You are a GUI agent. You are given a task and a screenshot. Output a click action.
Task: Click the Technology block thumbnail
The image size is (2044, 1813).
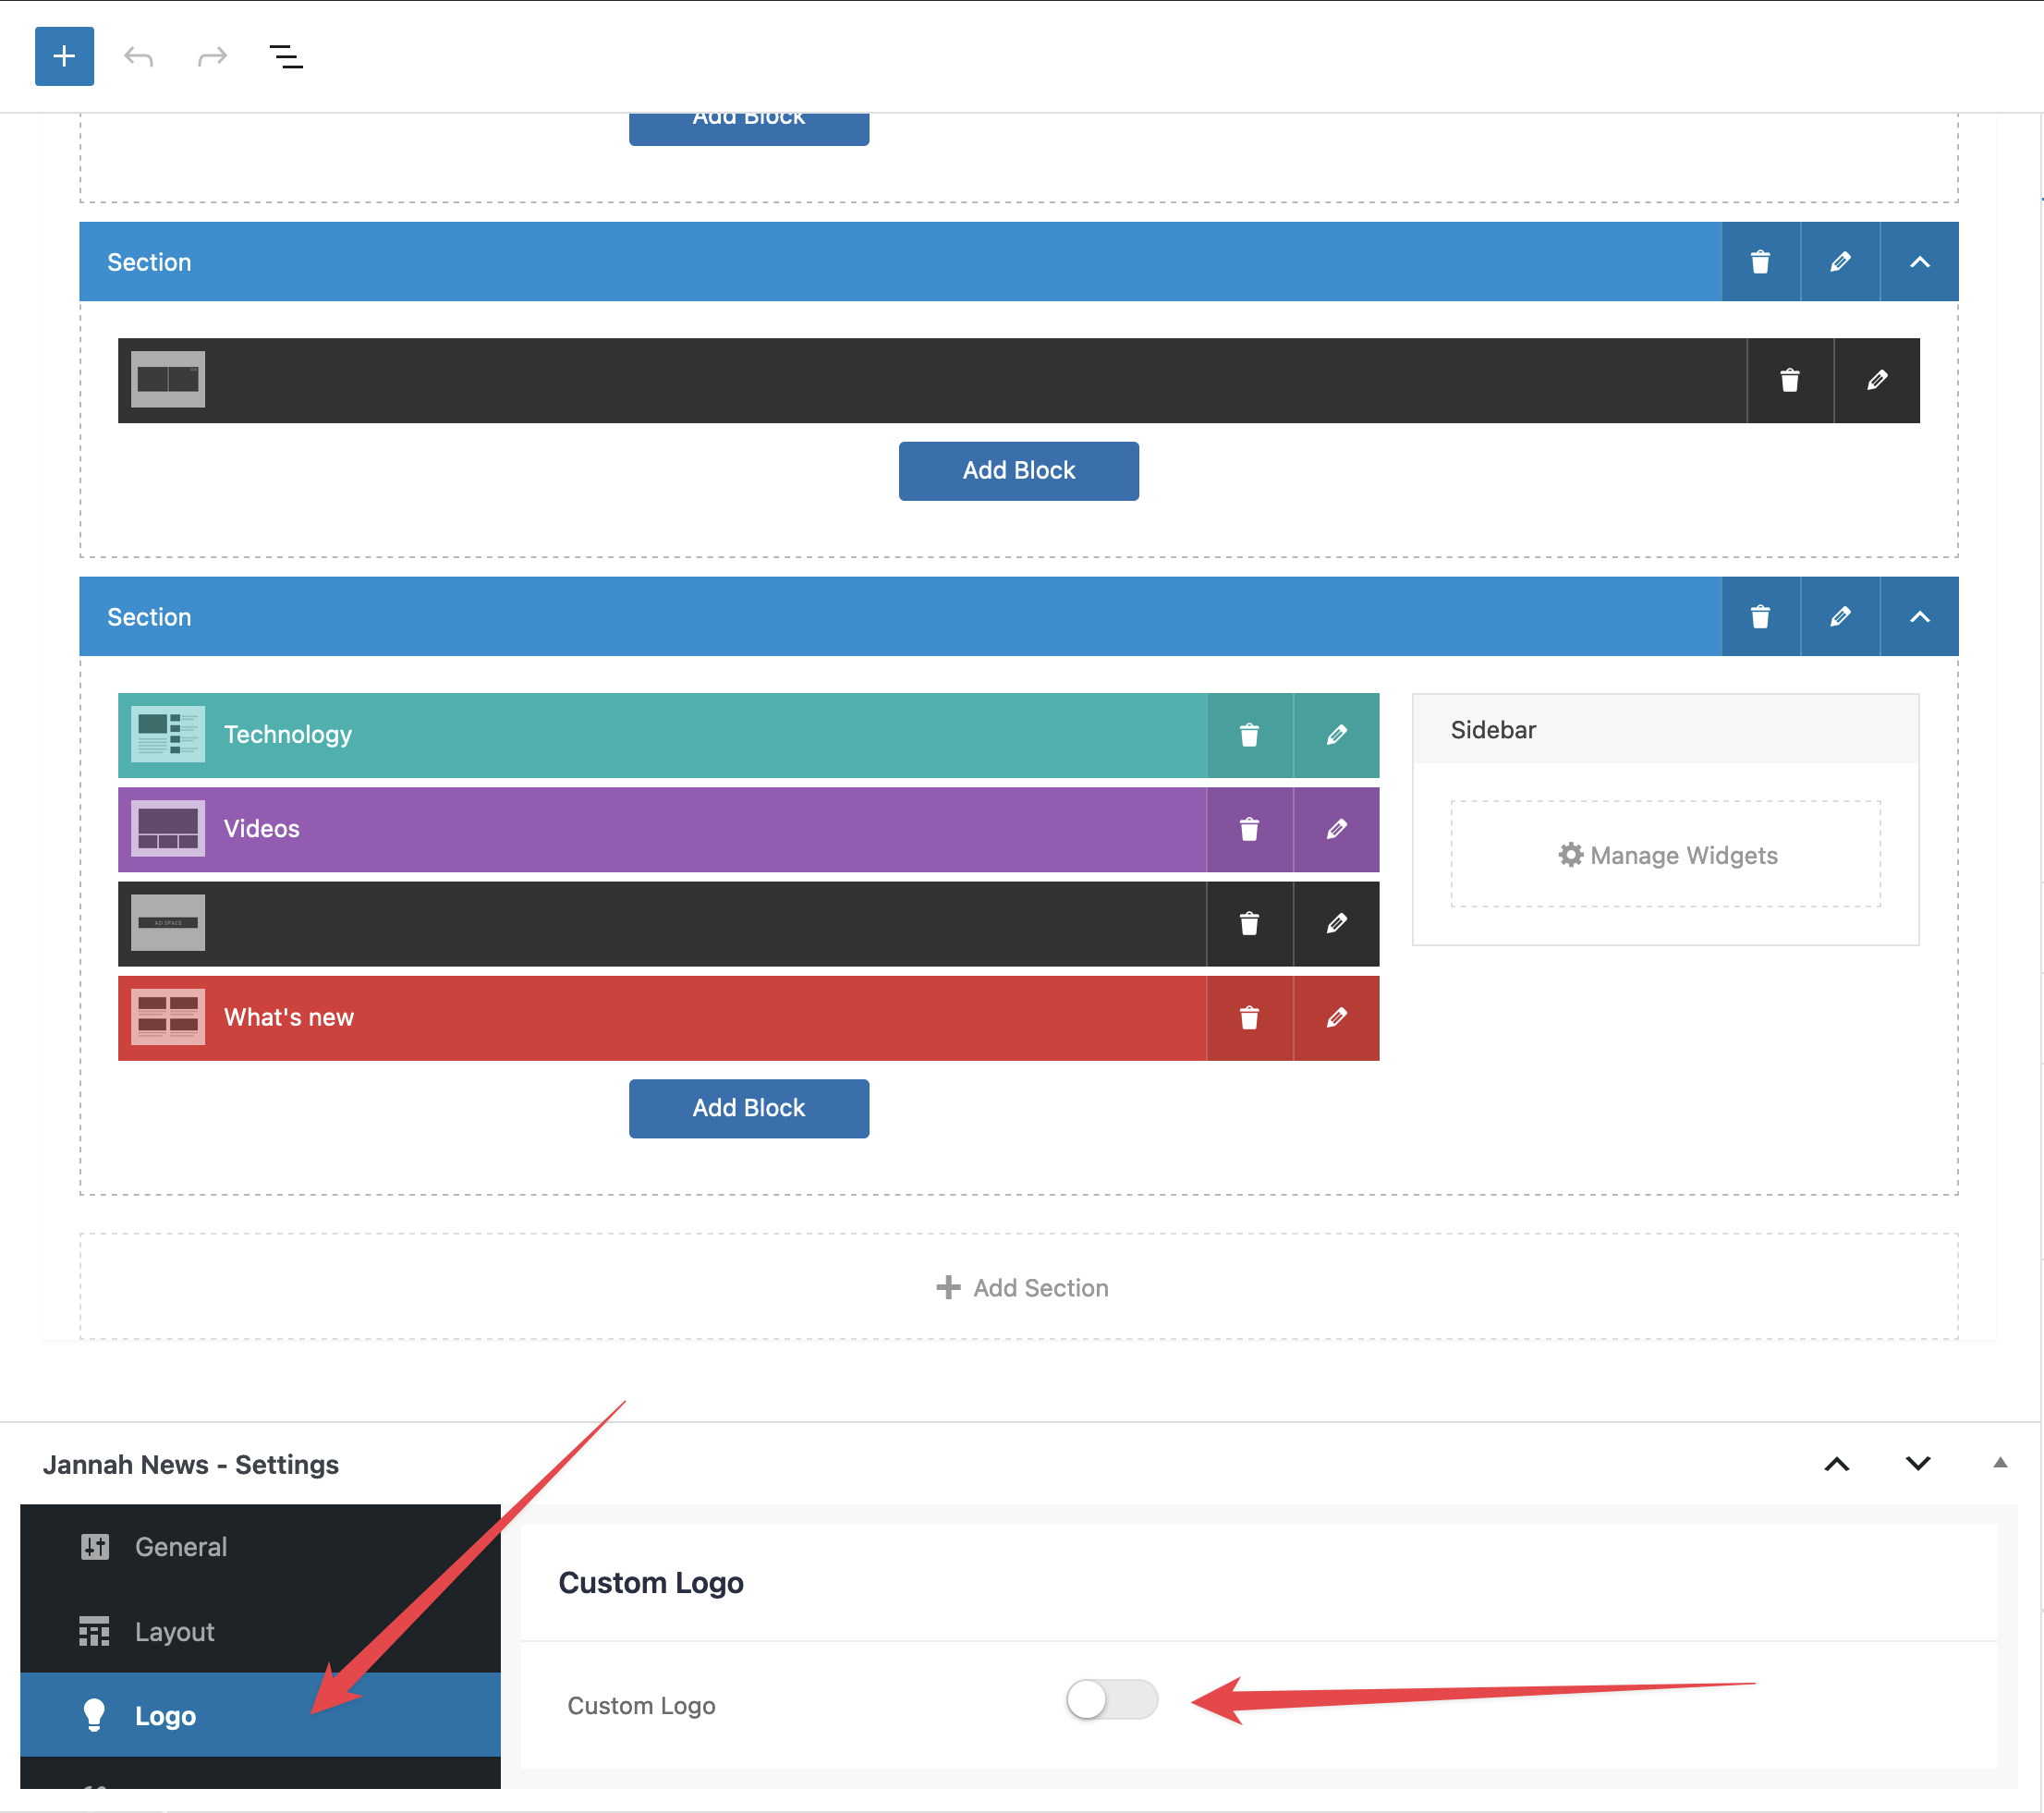[x=168, y=735]
